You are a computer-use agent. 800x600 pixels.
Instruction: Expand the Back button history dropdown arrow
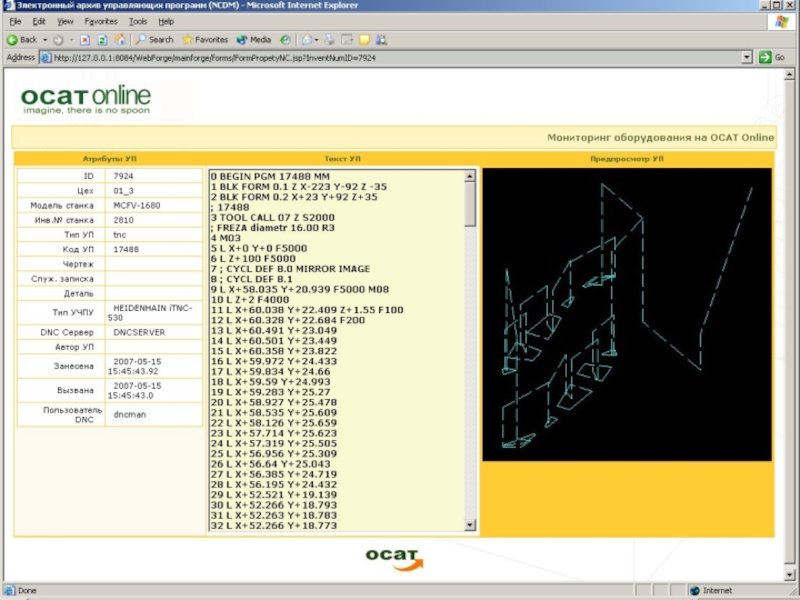pyautogui.click(x=45, y=40)
